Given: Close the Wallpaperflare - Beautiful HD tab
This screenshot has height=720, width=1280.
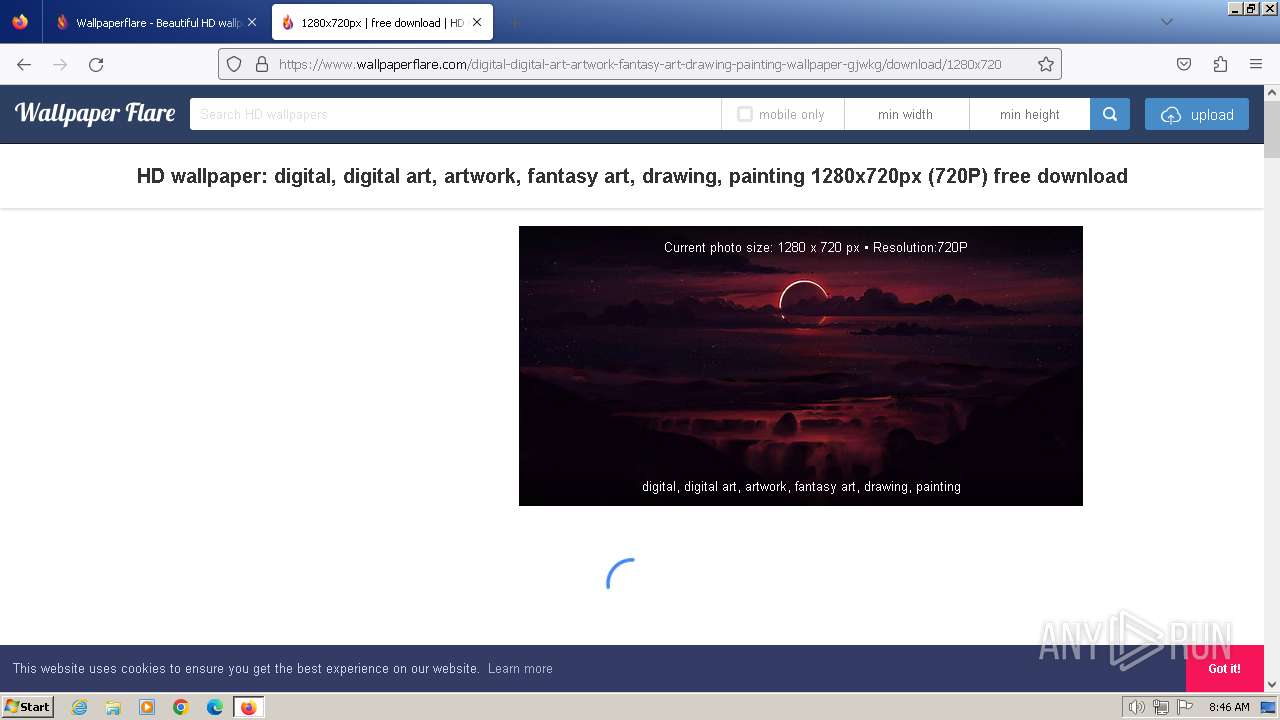Looking at the screenshot, I should pyautogui.click(x=252, y=22).
